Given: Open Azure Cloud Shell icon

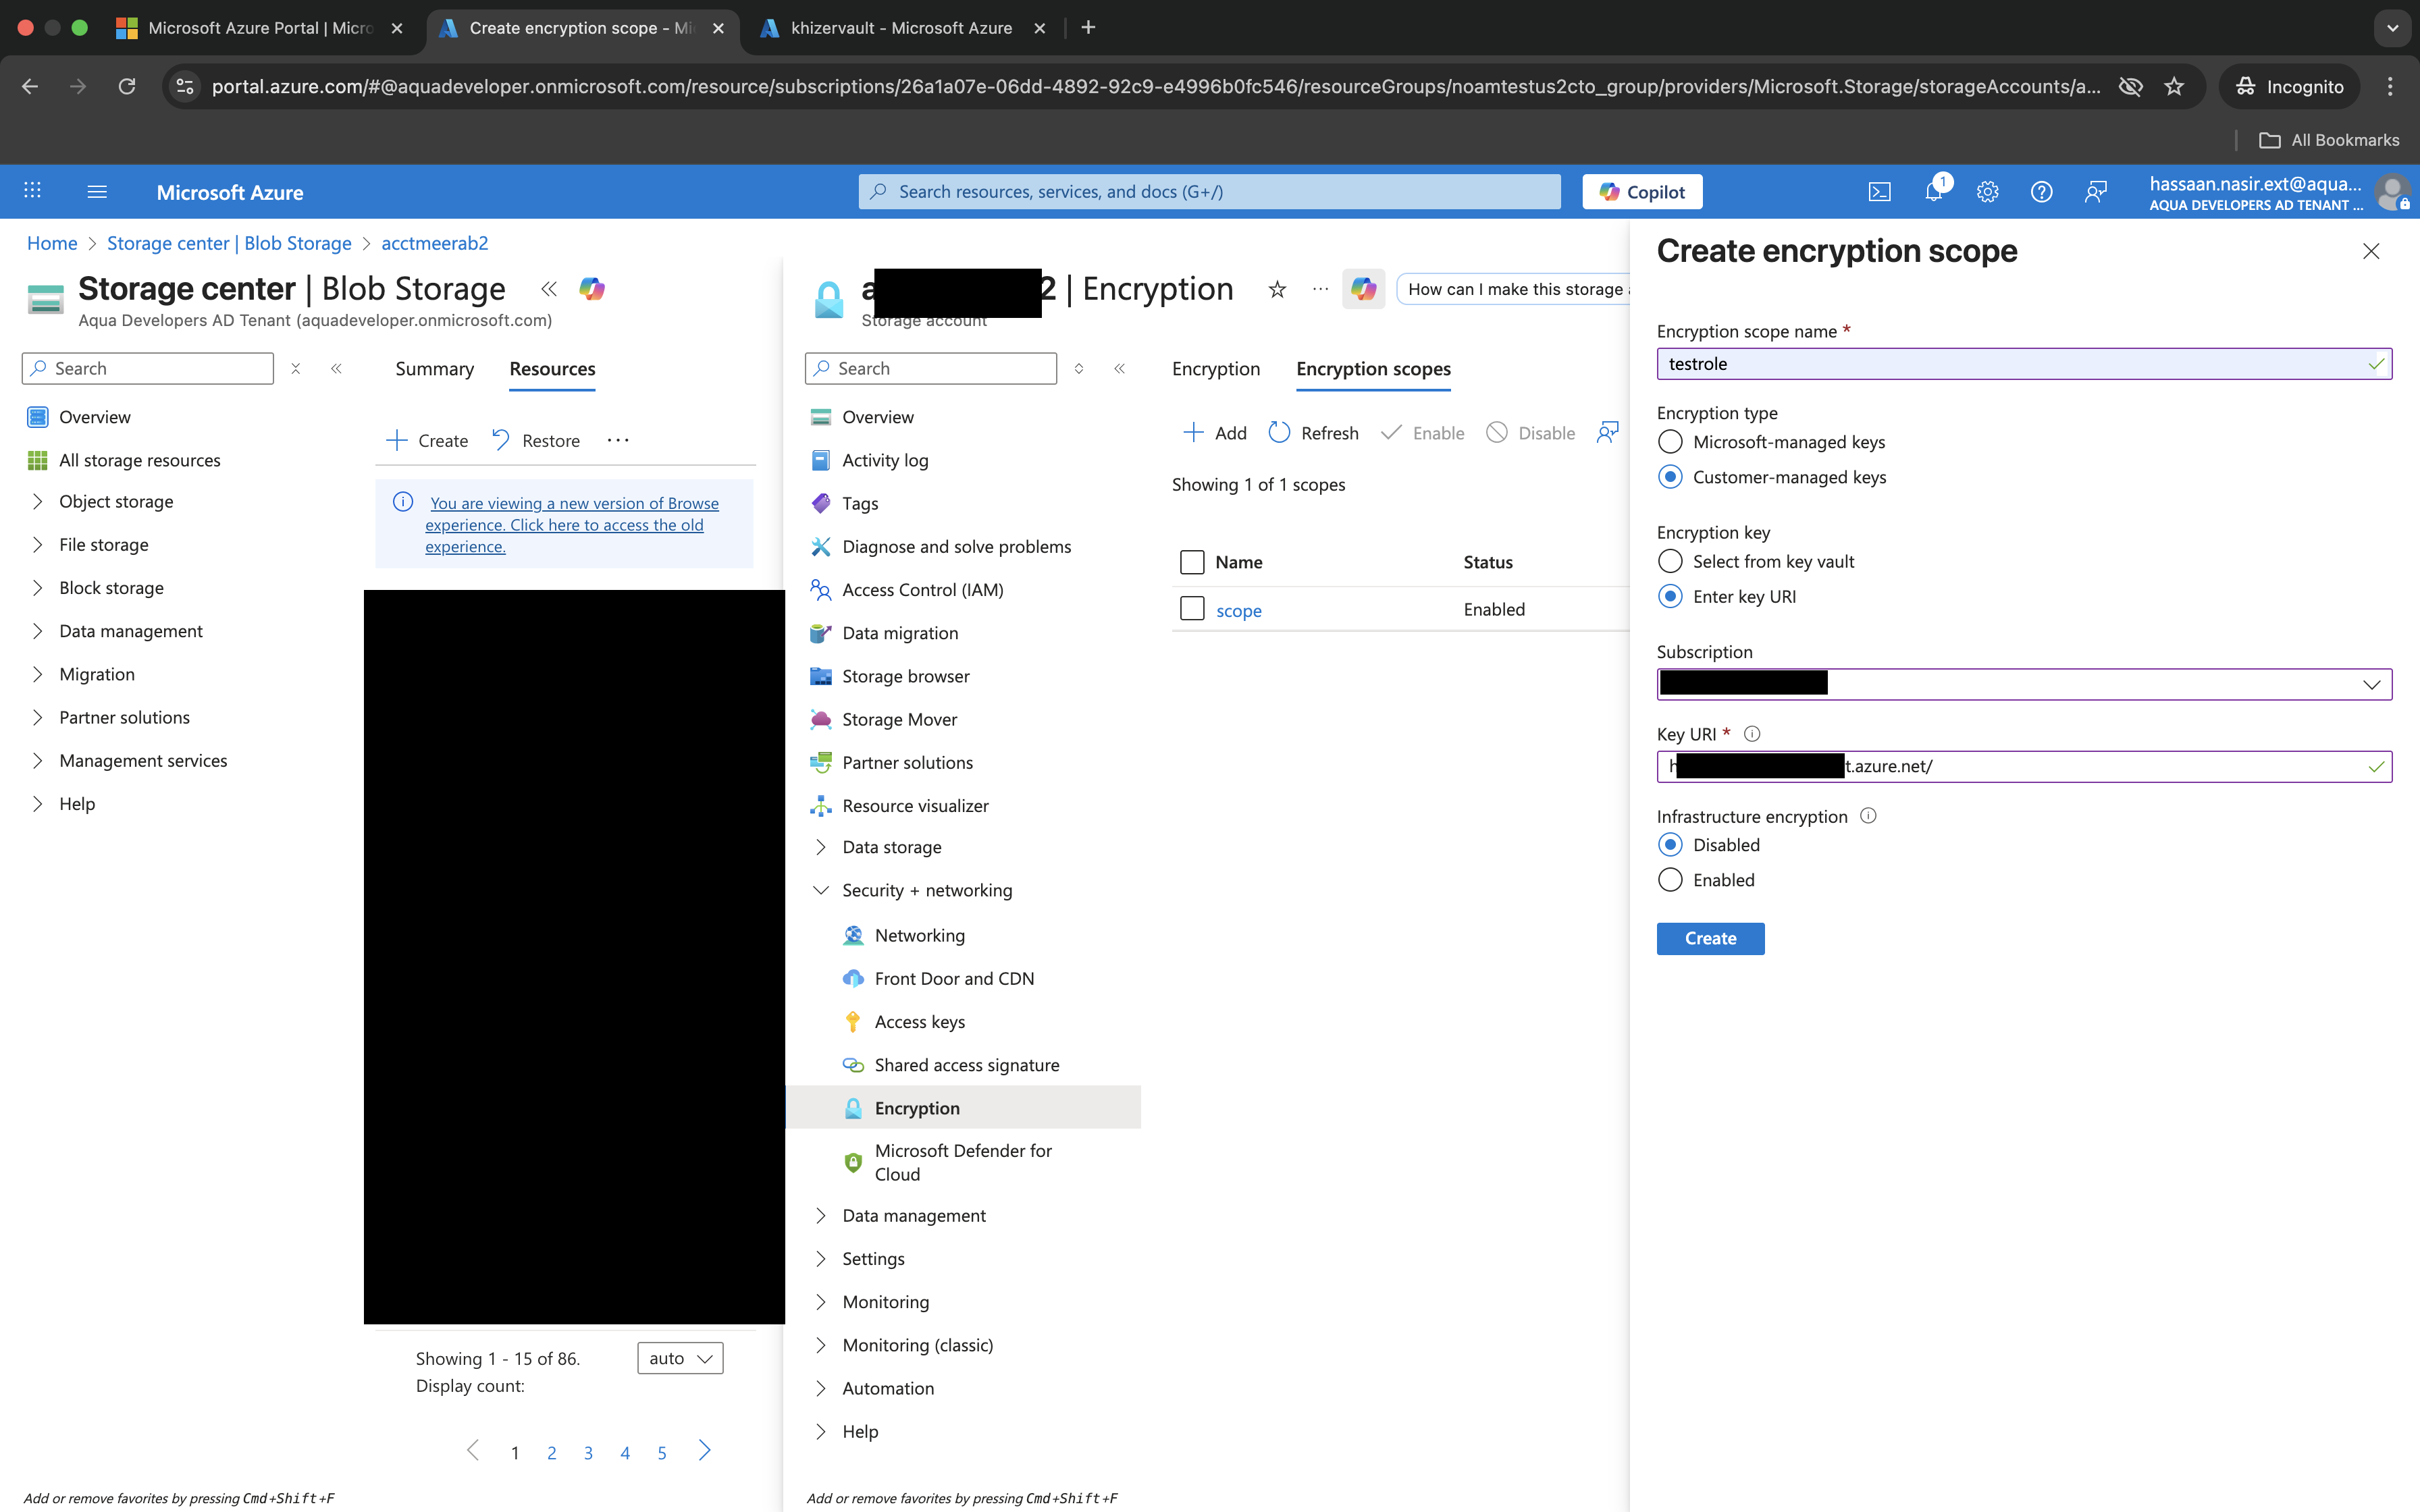Looking at the screenshot, I should click(1879, 192).
